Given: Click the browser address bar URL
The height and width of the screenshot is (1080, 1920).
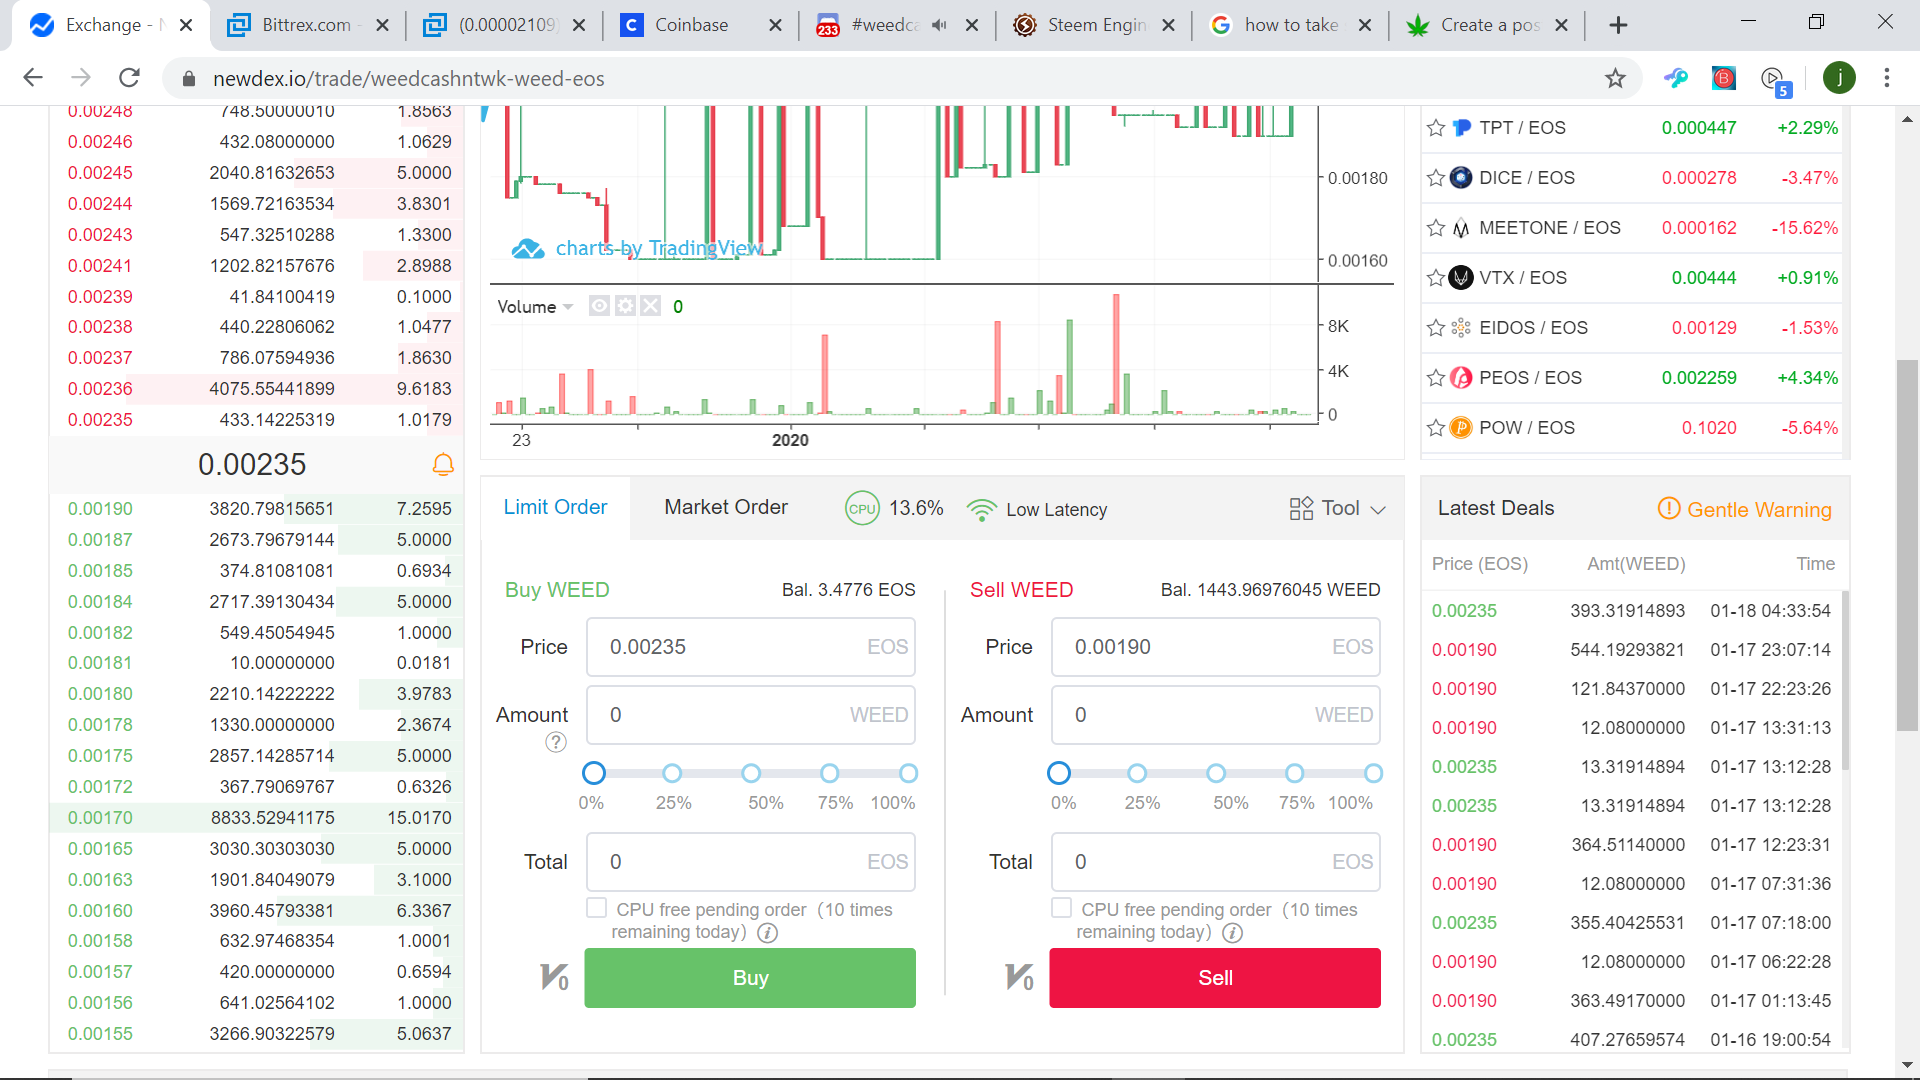Looking at the screenshot, I should (x=408, y=79).
